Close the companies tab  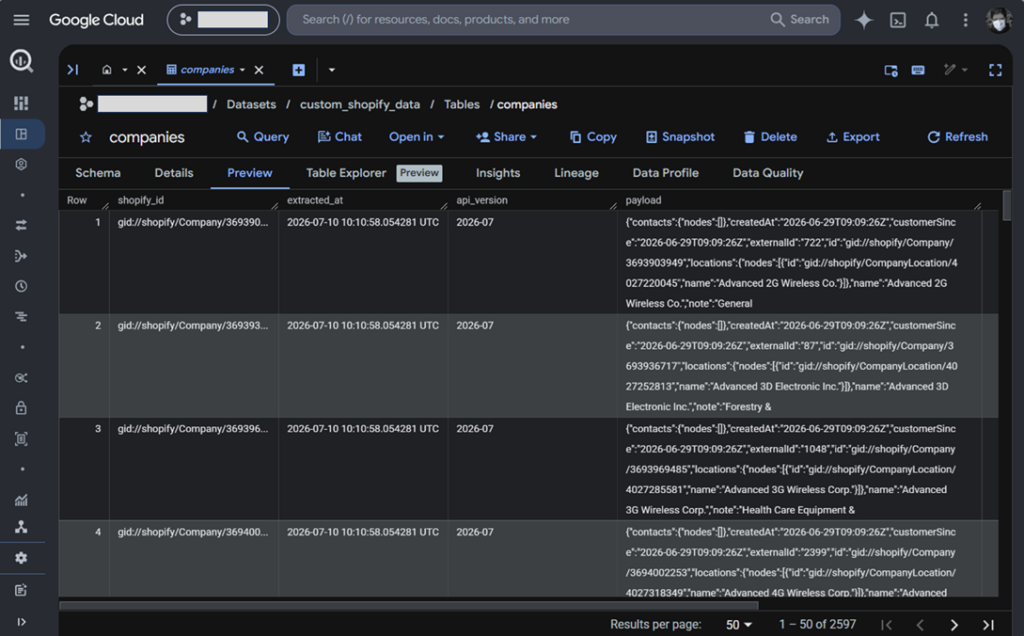tap(259, 70)
